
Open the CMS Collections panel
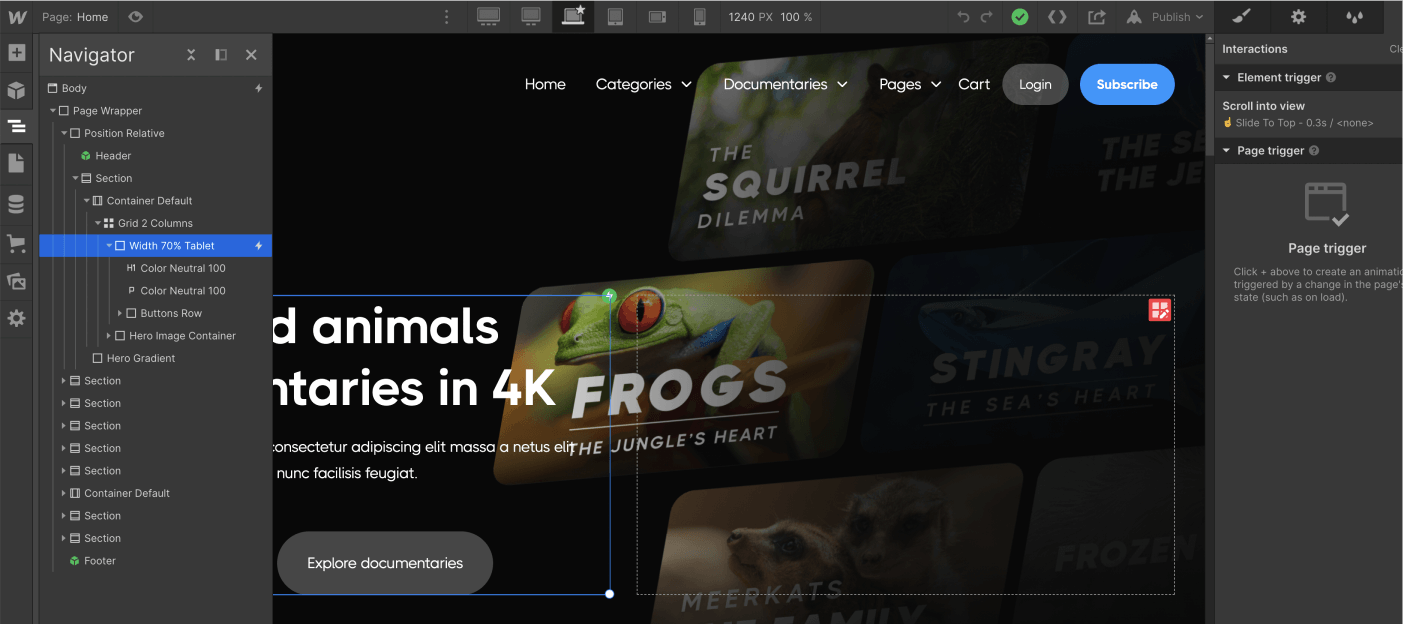(x=16, y=203)
